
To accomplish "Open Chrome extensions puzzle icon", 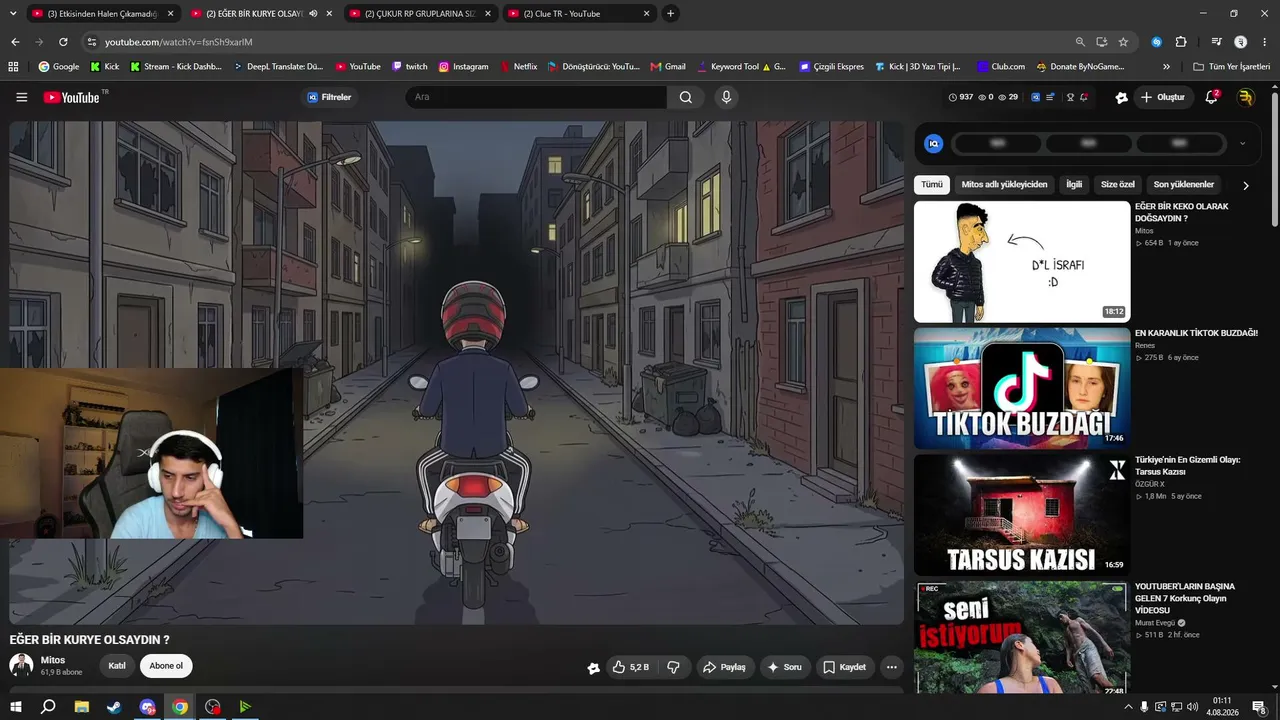I will click(x=1181, y=42).
